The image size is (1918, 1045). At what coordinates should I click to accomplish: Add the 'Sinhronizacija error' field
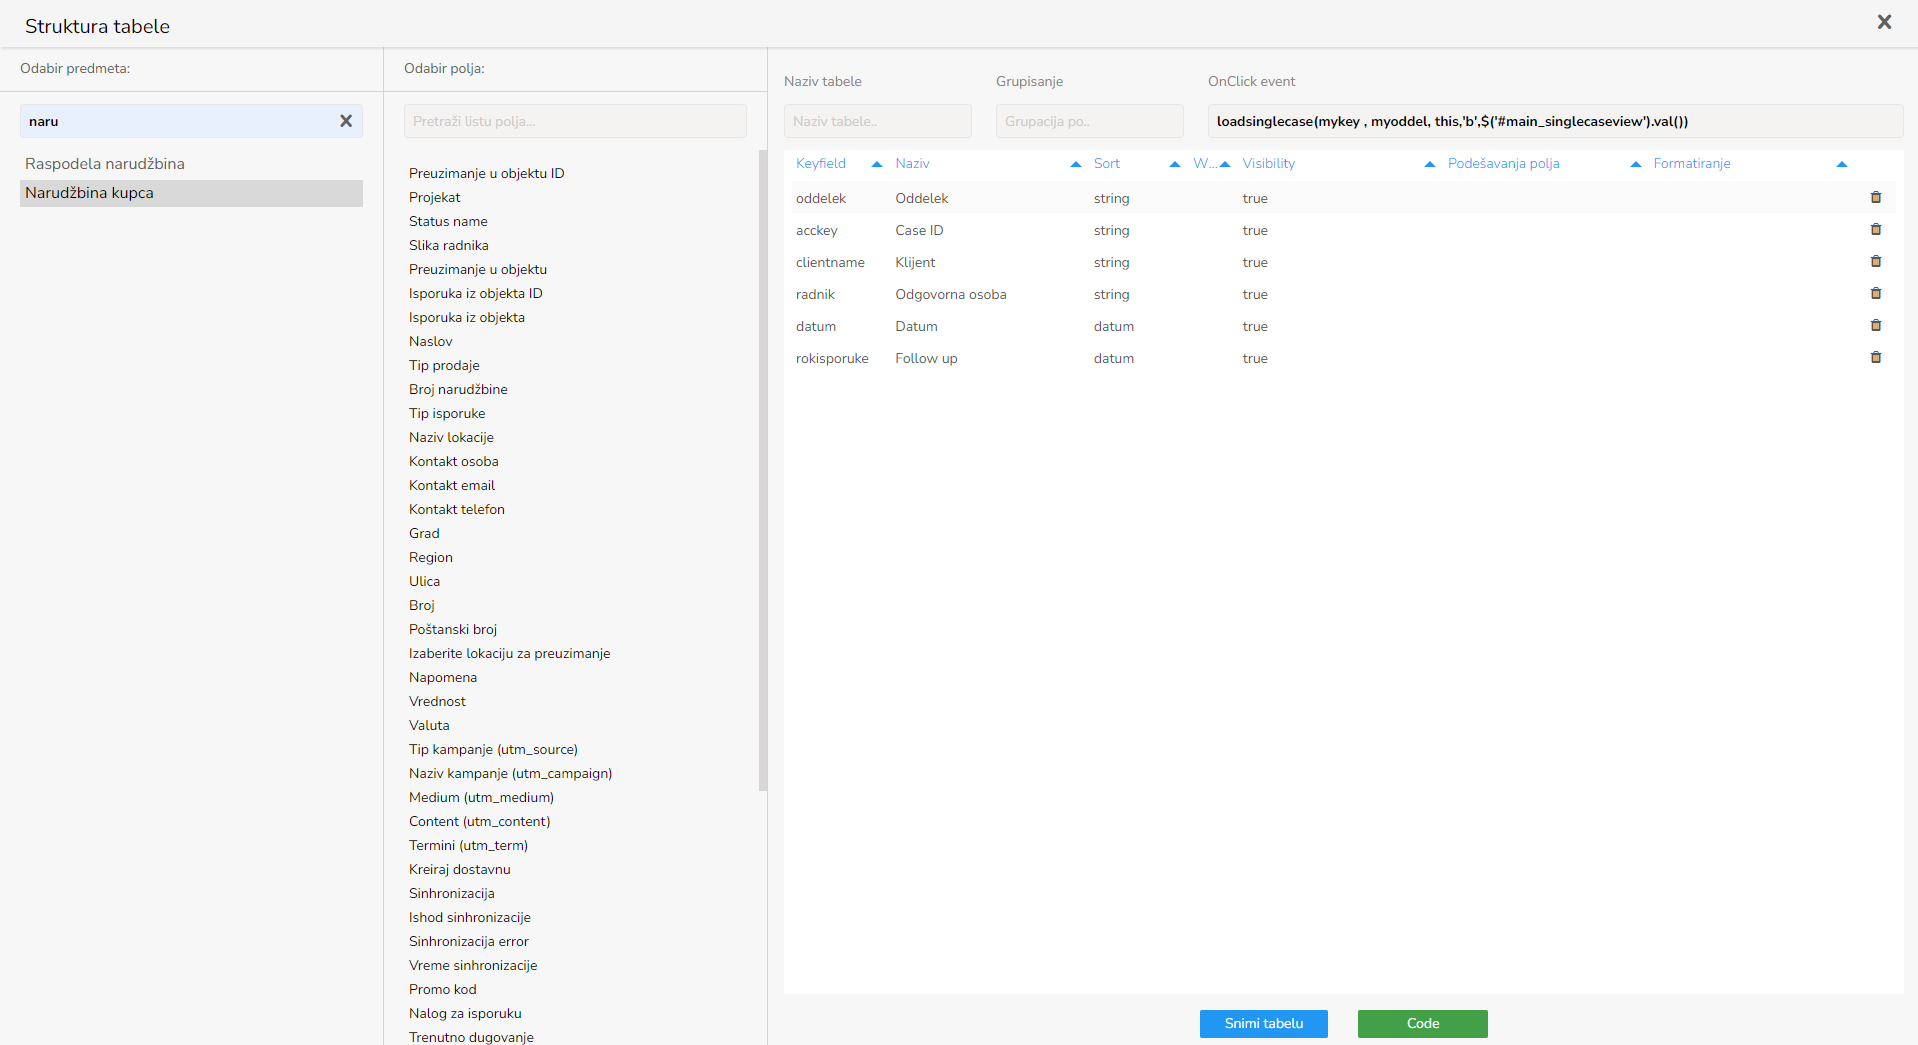[469, 942]
